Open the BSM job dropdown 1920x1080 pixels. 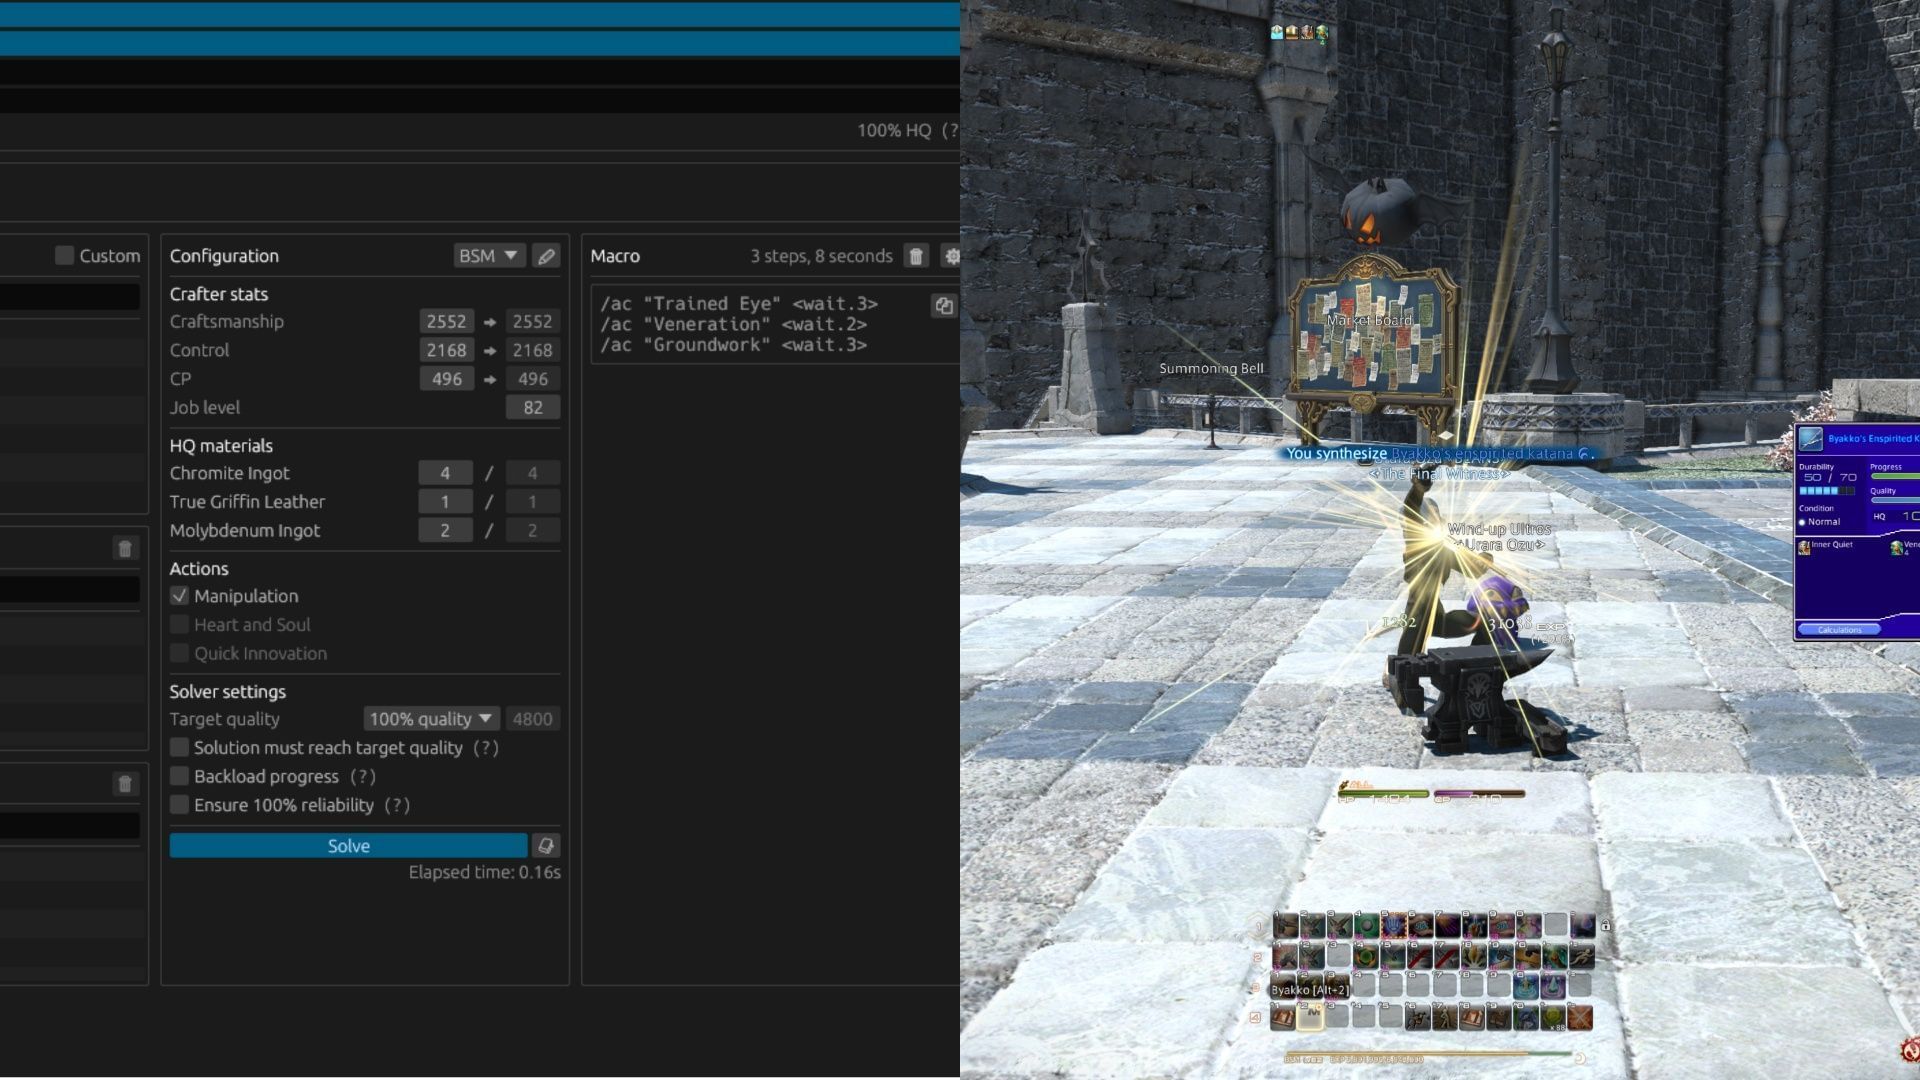coord(488,256)
